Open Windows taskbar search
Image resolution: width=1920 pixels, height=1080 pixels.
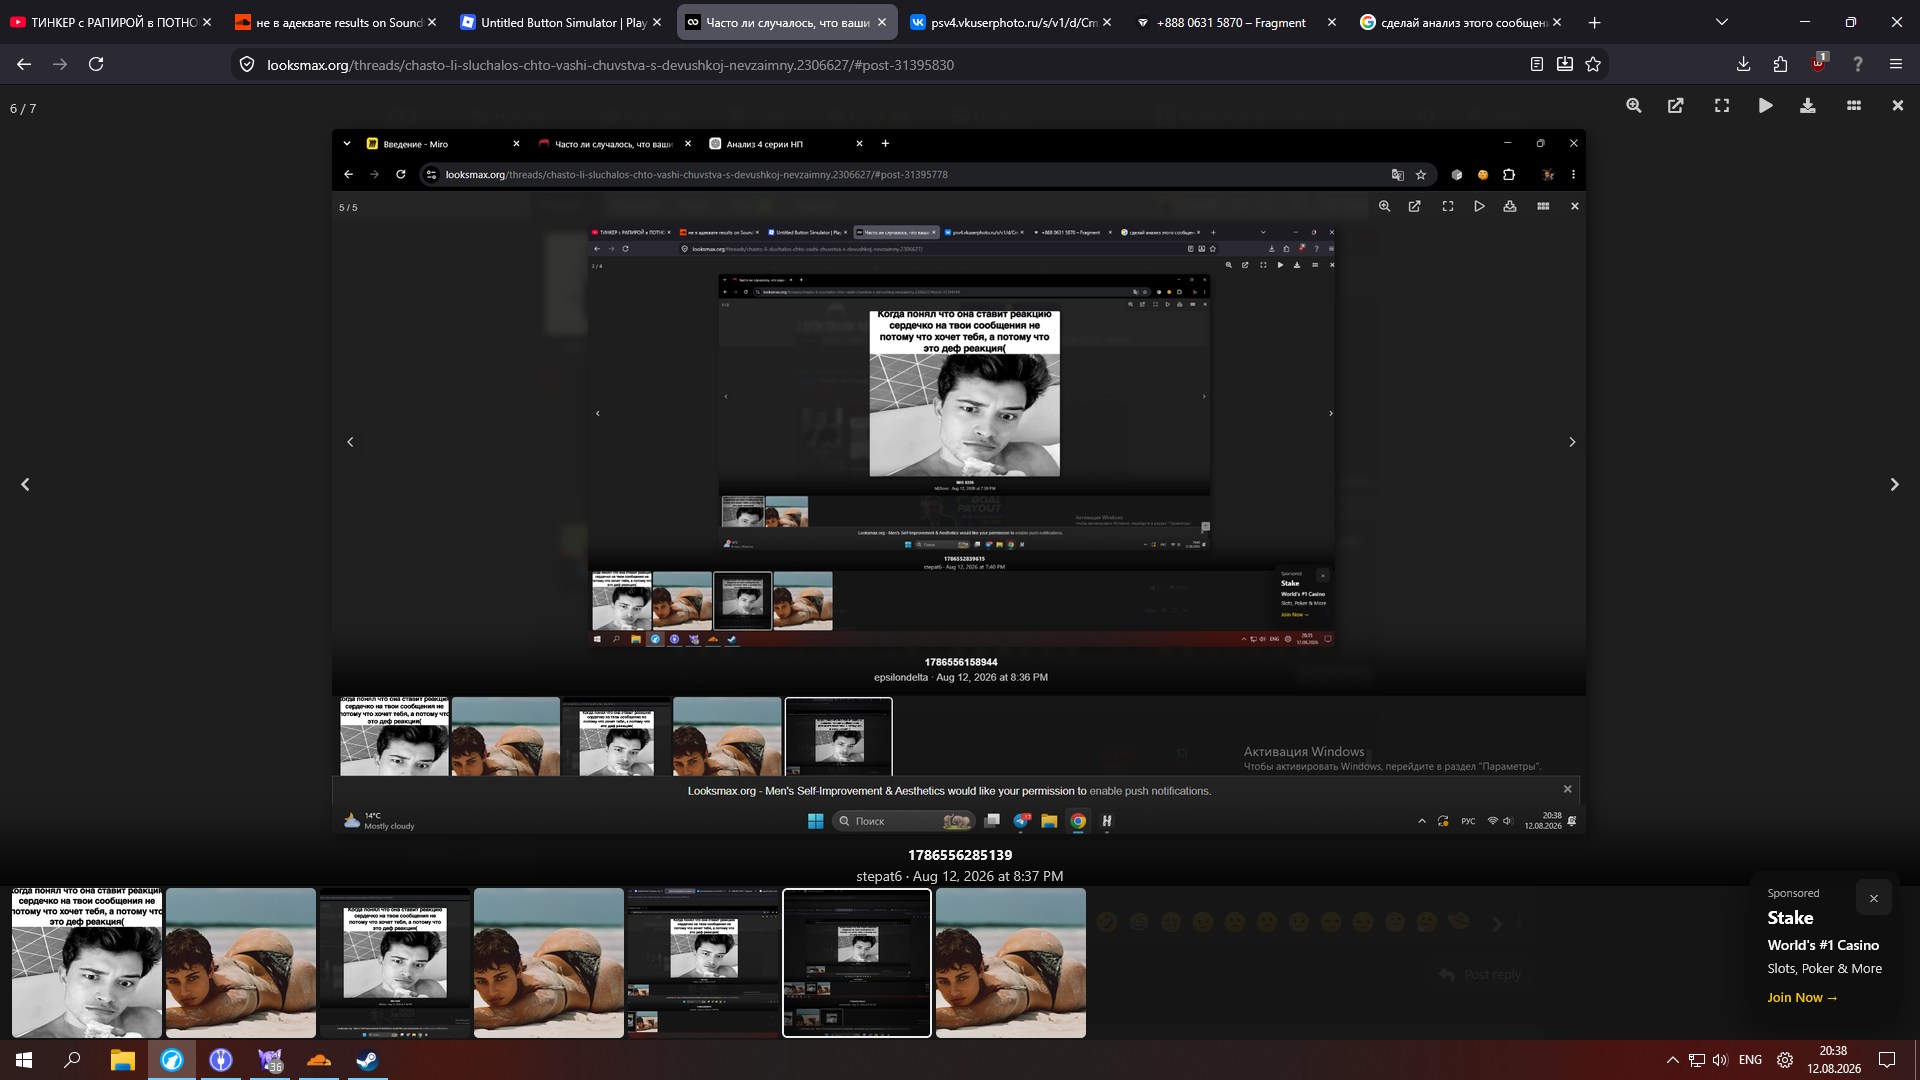[72, 1060]
